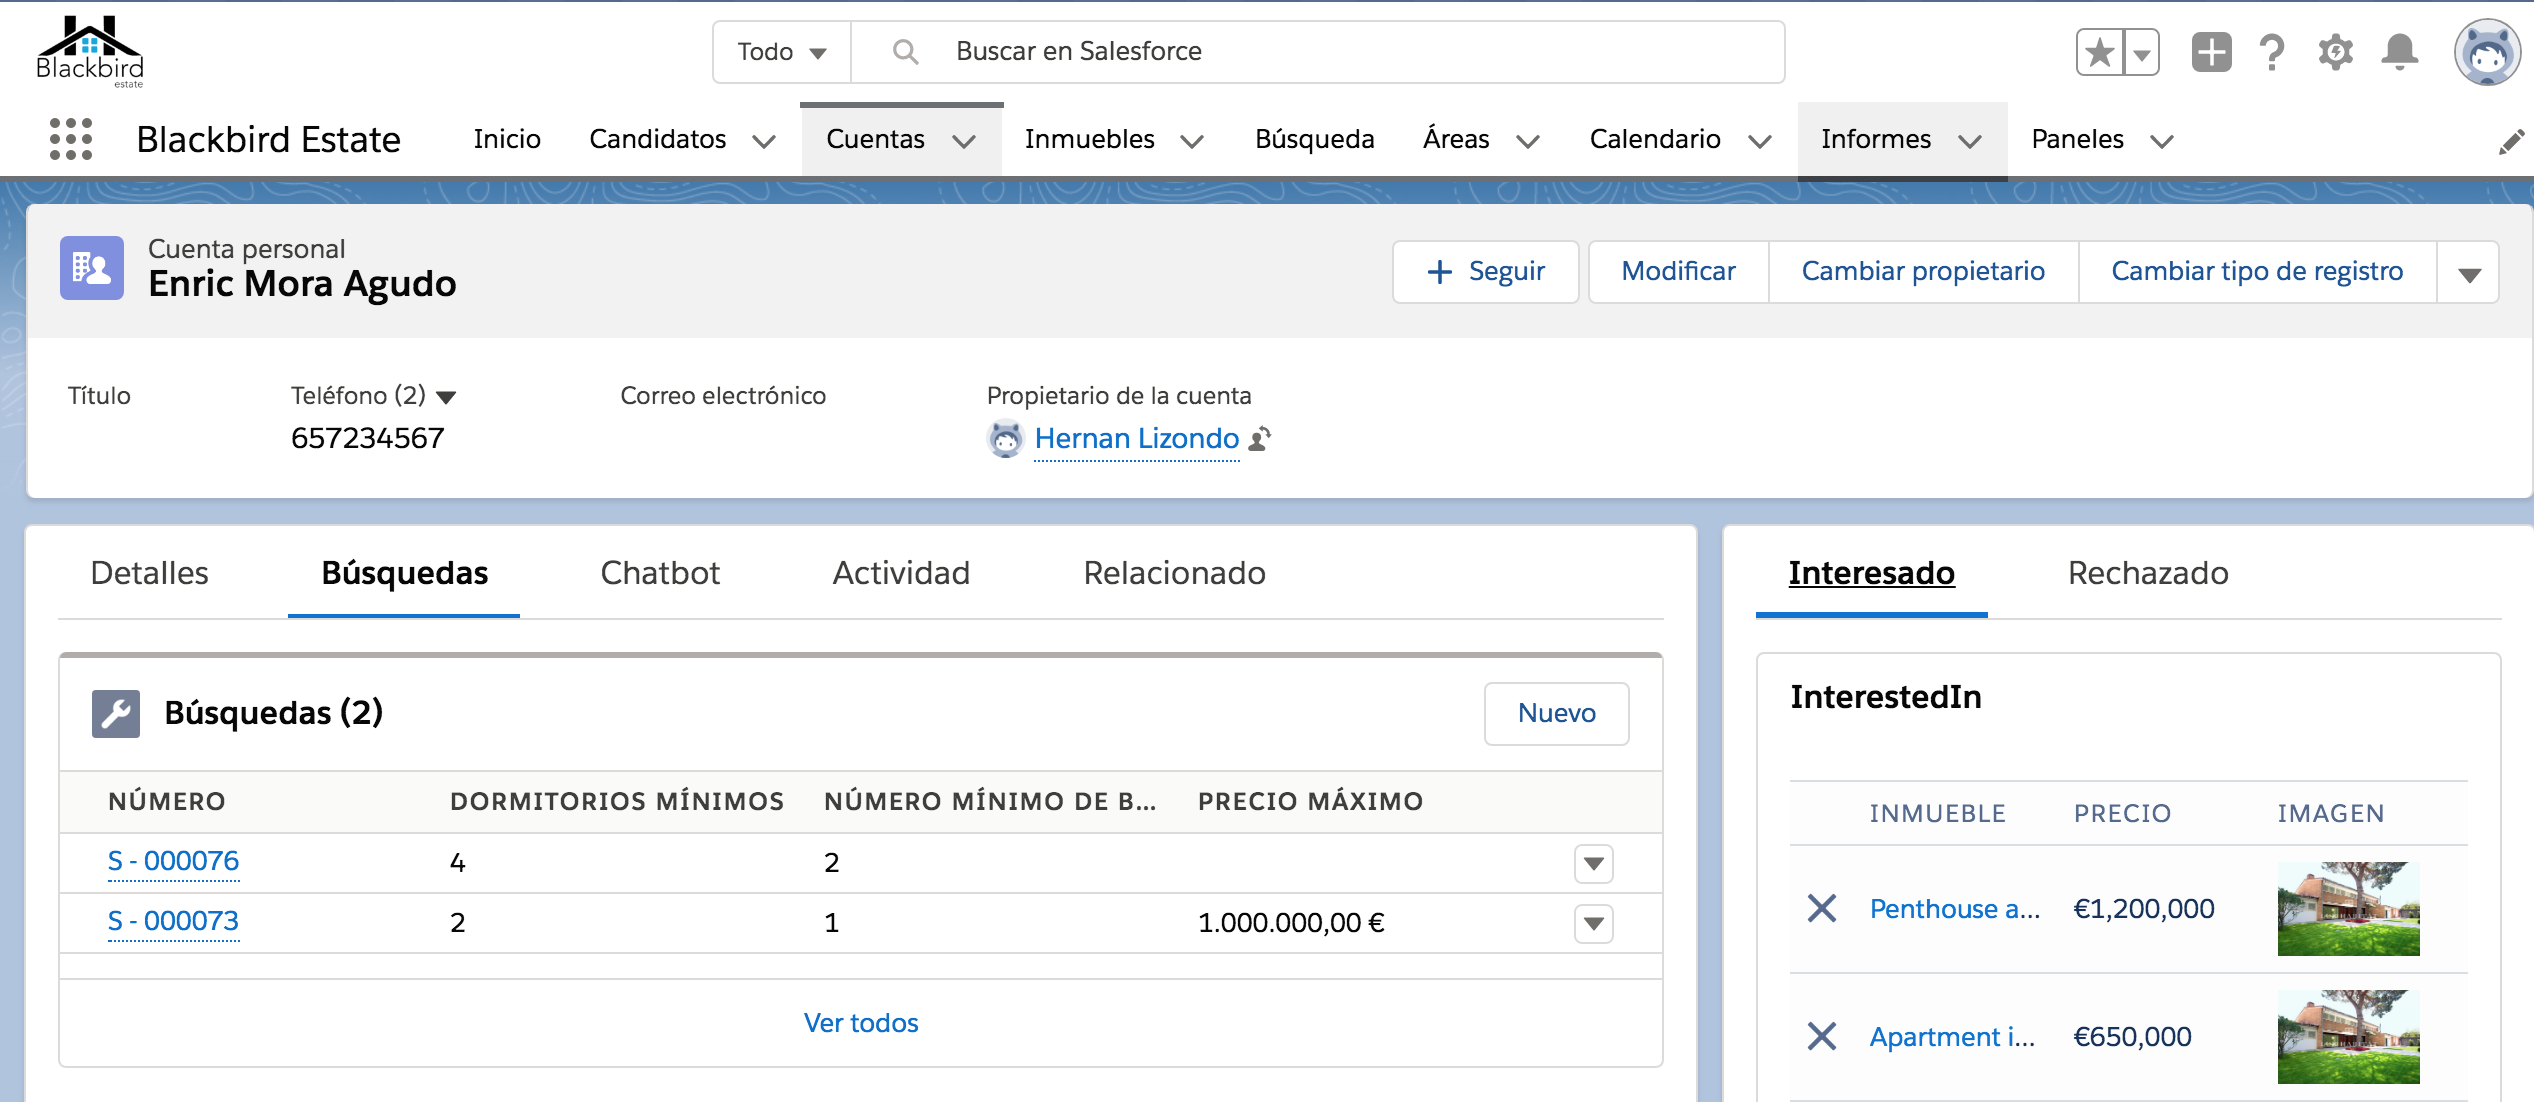Open the Apartment property link
The width and height of the screenshot is (2534, 1102).
tap(1952, 1036)
